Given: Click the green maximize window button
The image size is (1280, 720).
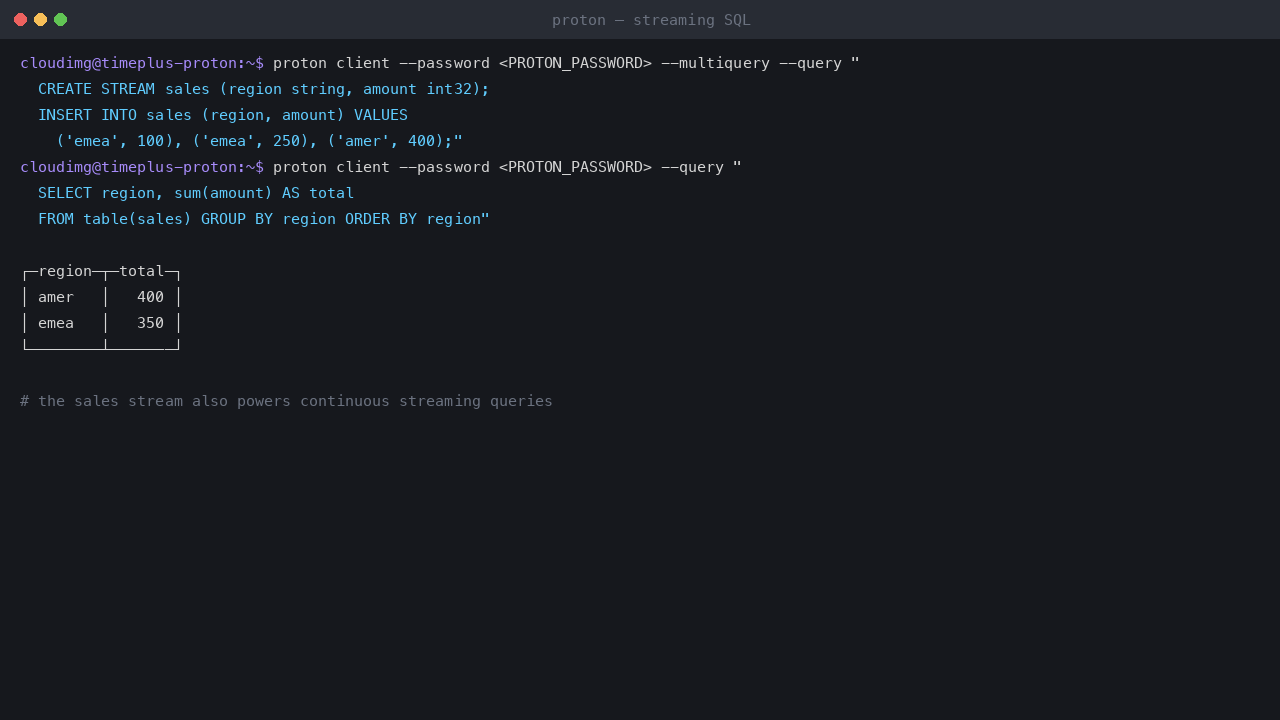Looking at the screenshot, I should click(60, 19).
